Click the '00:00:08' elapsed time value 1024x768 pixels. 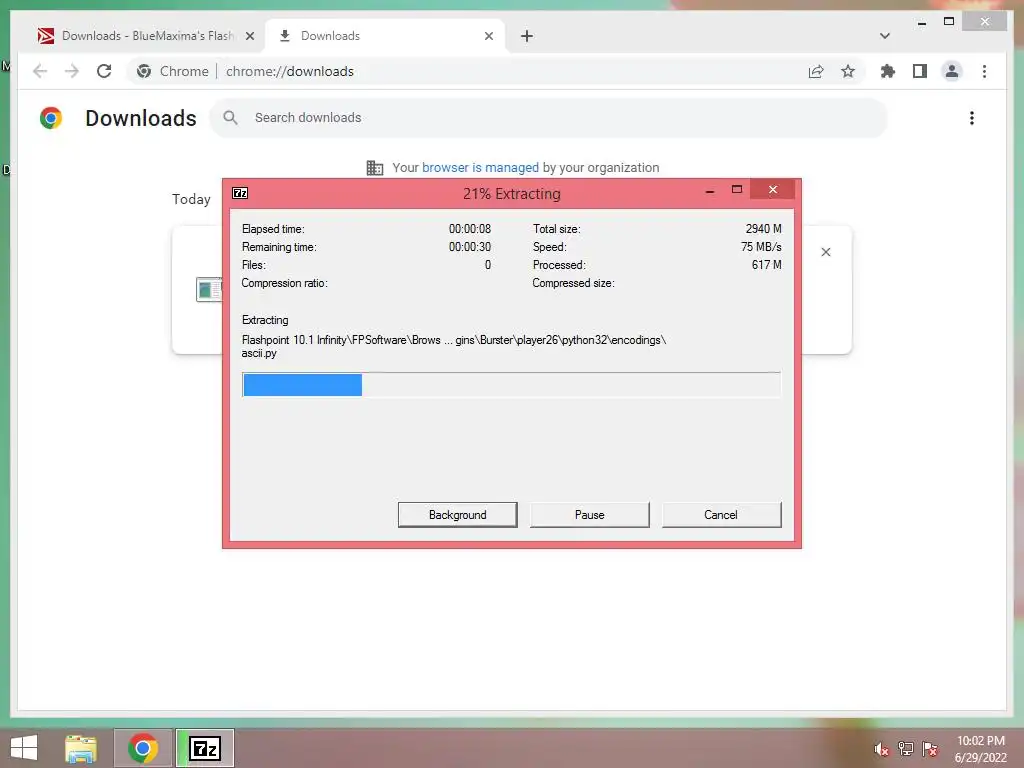coord(470,229)
